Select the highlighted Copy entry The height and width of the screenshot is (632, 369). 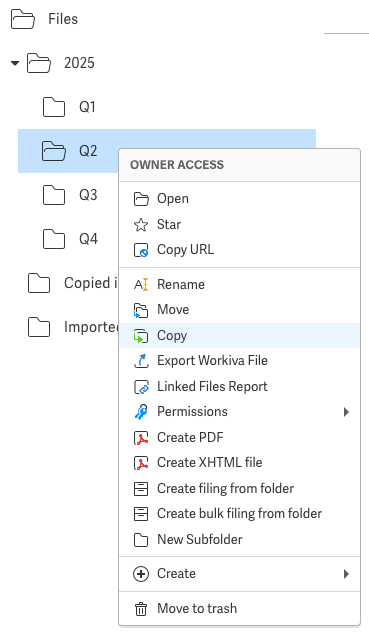[239, 335]
